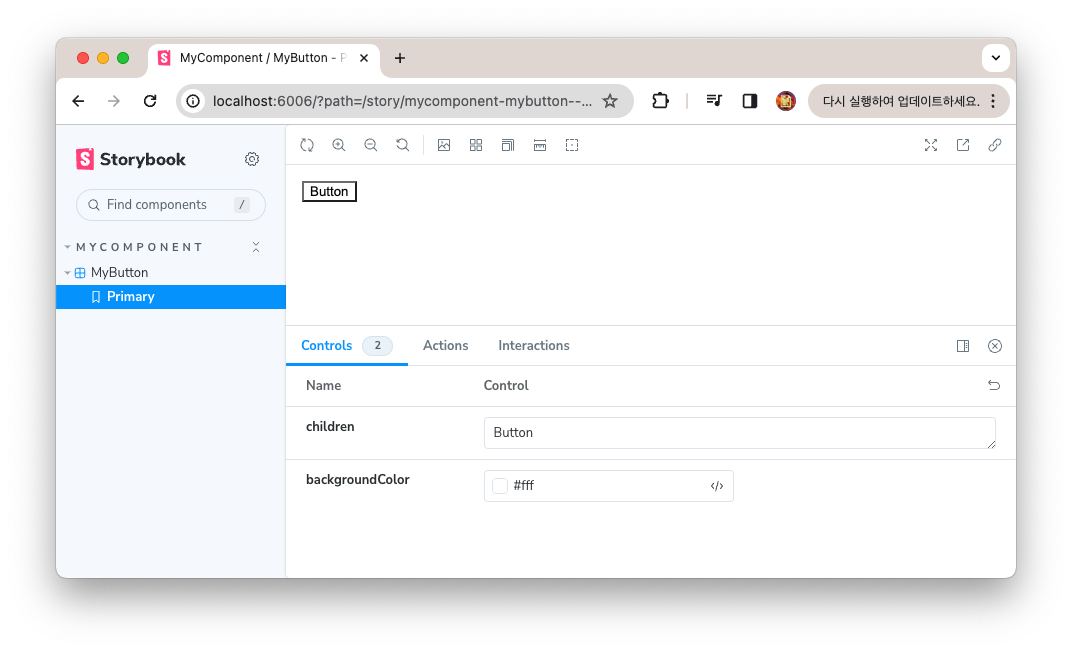This screenshot has width=1072, height=652.
Task: Toggle the outline tool
Action: click(x=572, y=145)
